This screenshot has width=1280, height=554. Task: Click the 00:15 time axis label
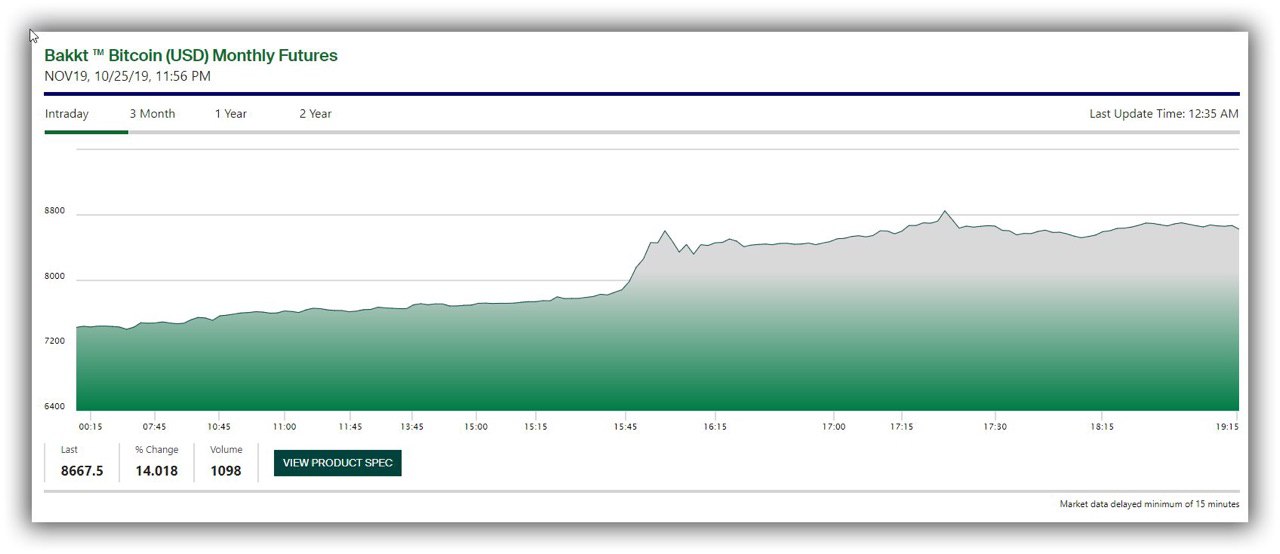click(x=91, y=427)
